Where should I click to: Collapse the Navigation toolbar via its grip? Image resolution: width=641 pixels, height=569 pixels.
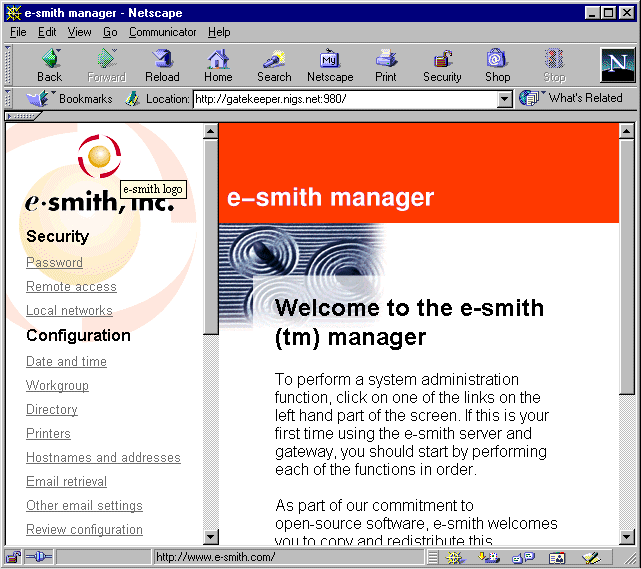click(x=8, y=65)
